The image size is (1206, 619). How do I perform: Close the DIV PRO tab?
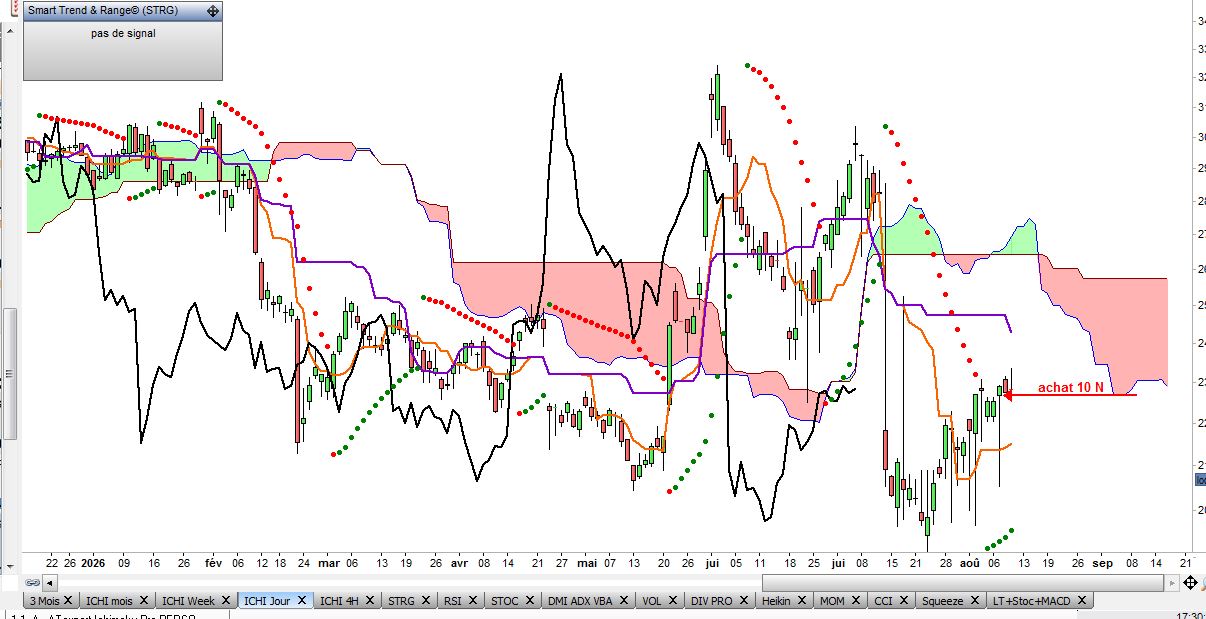pyautogui.click(x=744, y=600)
